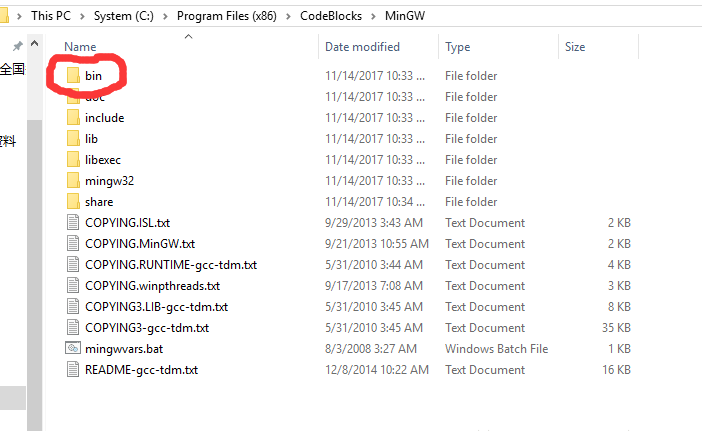
Task: Select the libexec folder name
Action: pos(103,160)
